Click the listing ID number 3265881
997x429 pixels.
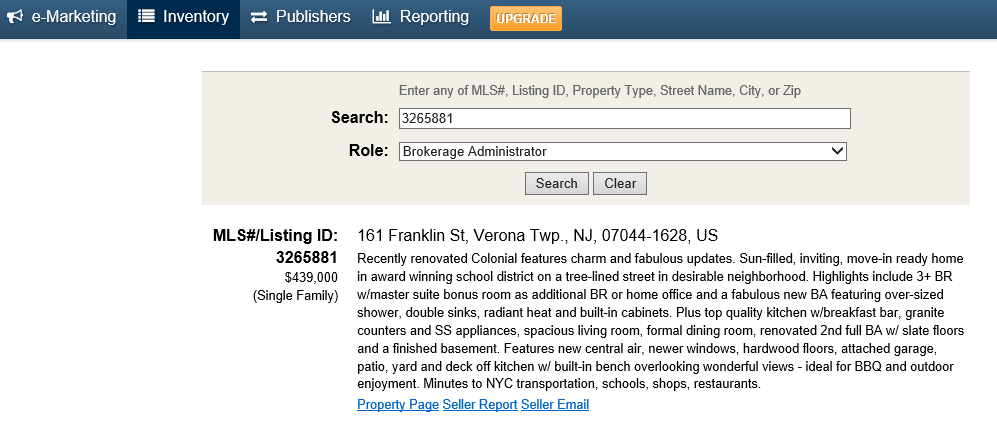point(307,257)
